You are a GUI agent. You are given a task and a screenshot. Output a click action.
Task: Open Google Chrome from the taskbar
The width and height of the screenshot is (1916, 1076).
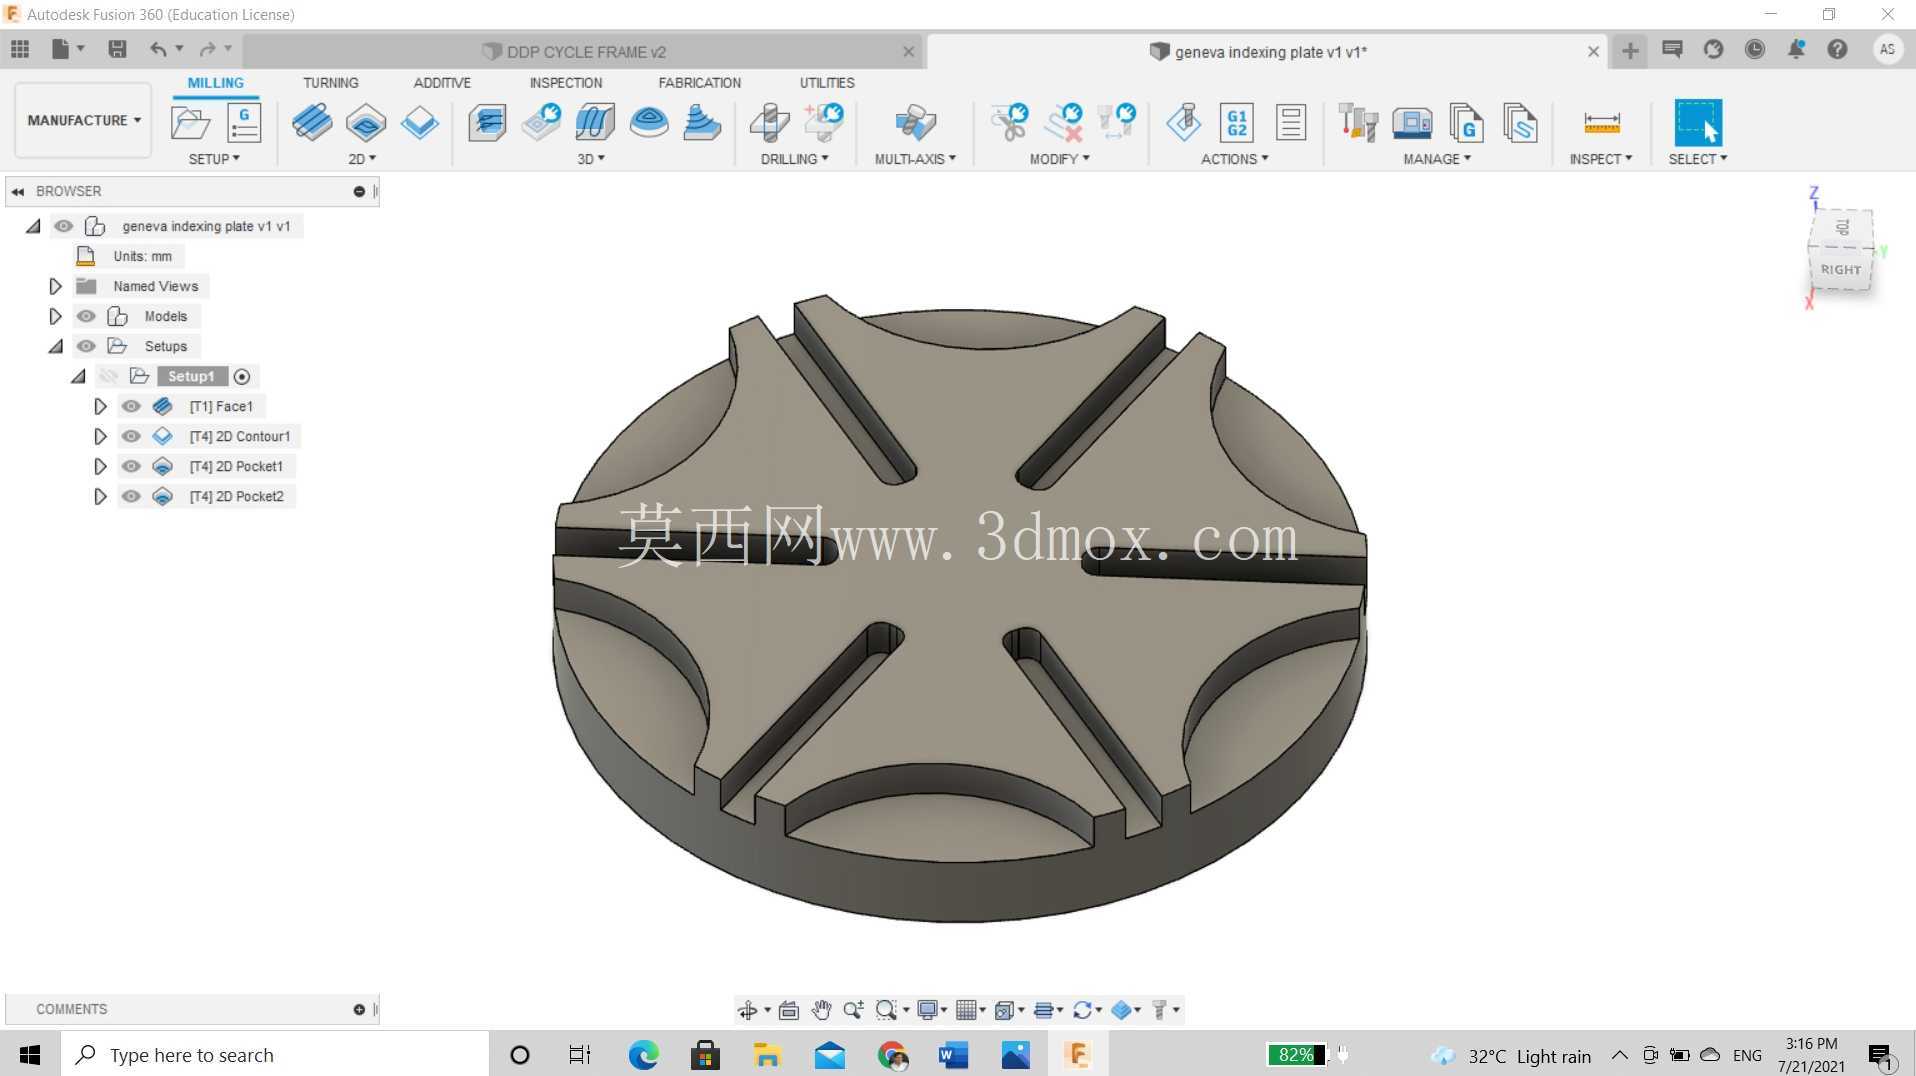tap(892, 1055)
